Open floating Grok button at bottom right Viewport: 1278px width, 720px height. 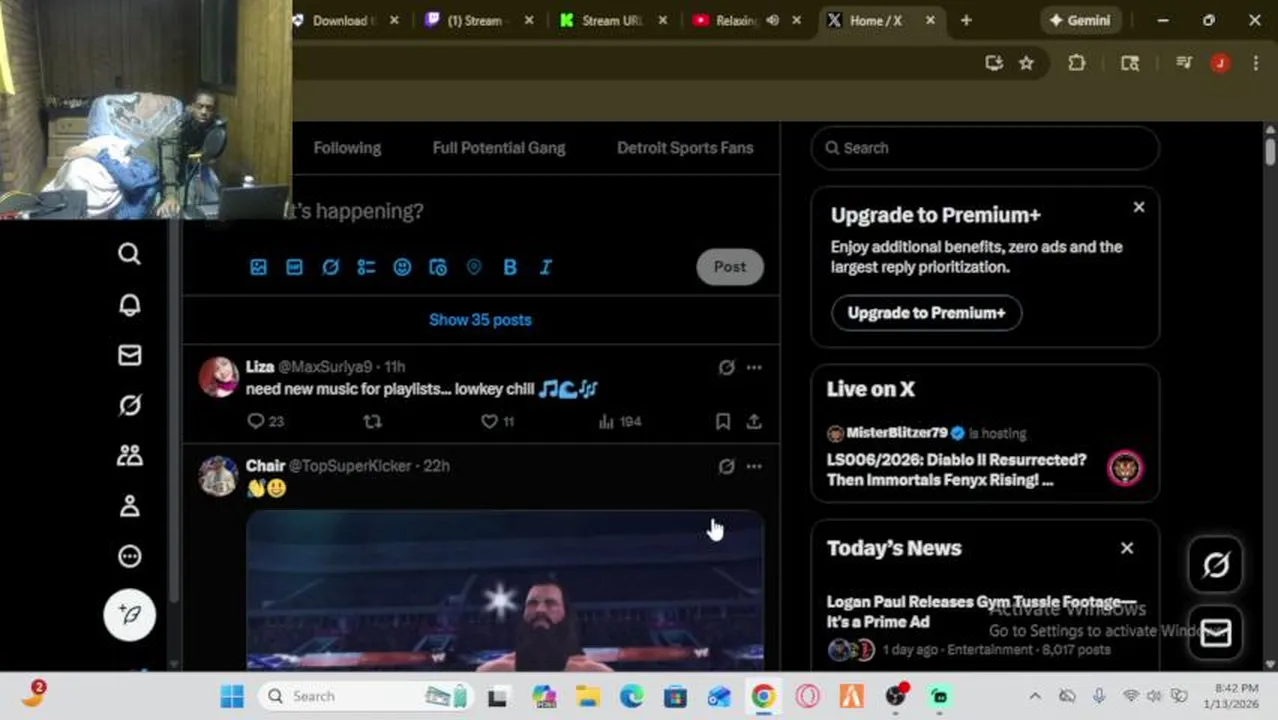[1215, 565]
